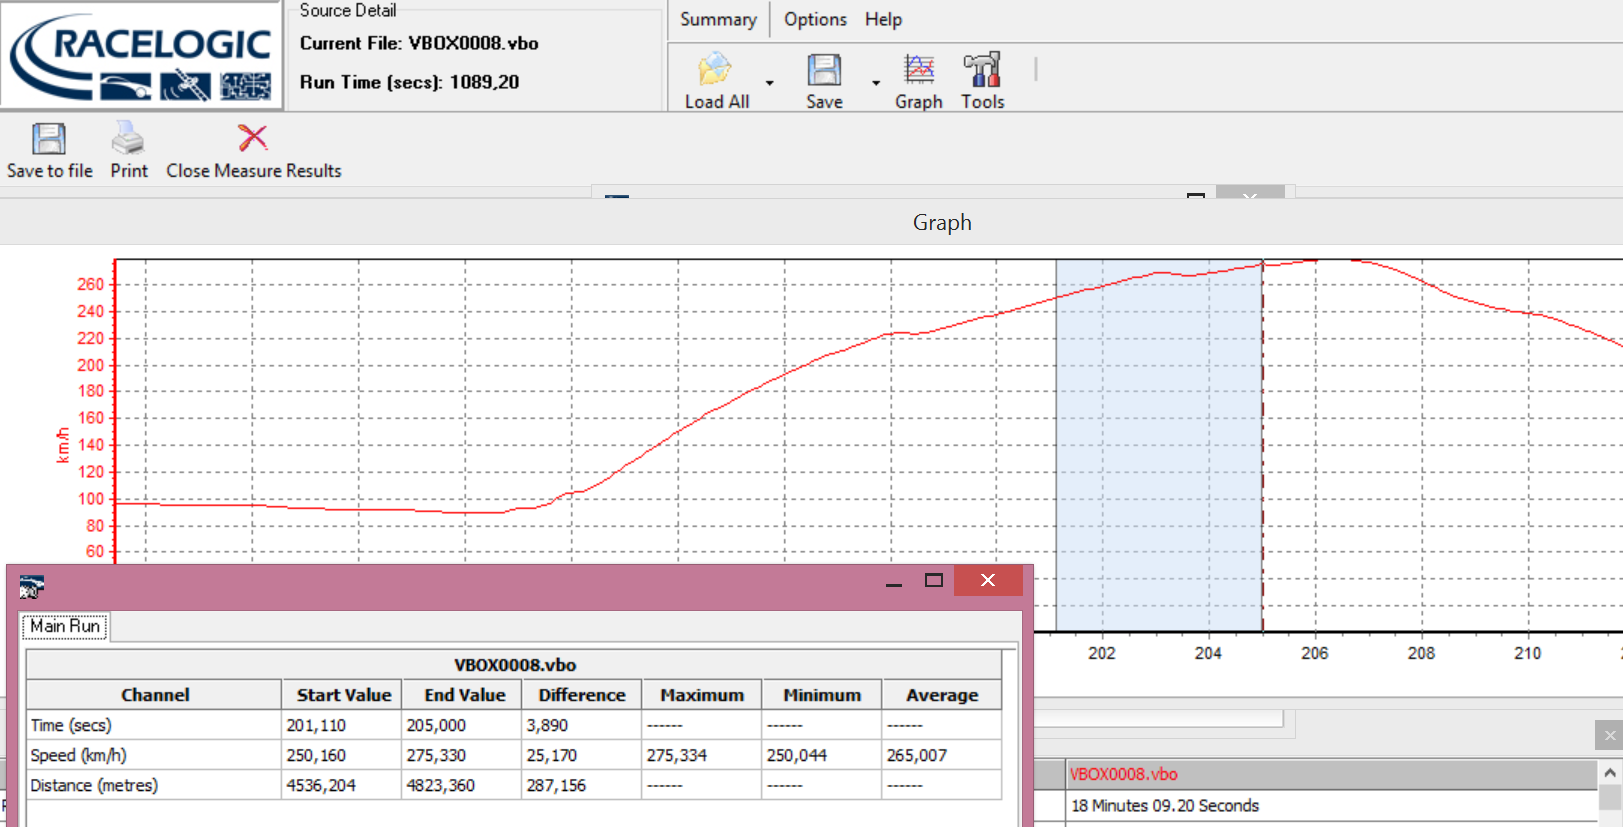Click the Average column header
The height and width of the screenshot is (827, 1623).
941,695
